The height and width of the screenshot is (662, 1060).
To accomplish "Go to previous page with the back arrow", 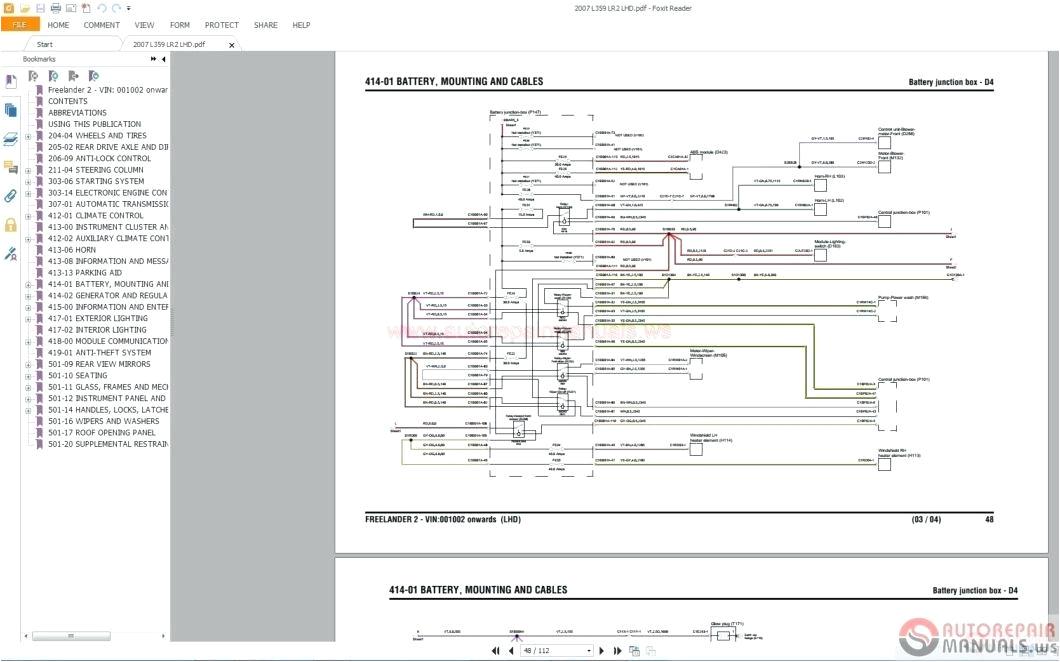I will point(511,651).
